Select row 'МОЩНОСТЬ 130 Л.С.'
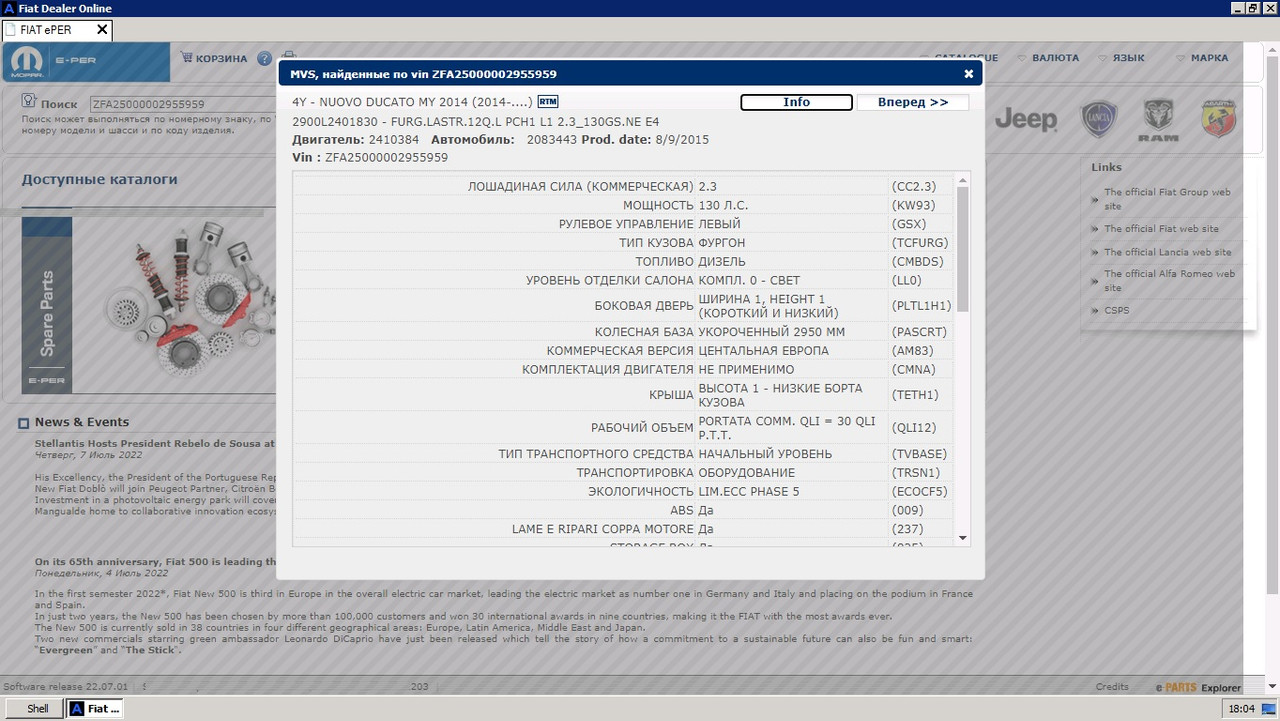The height and width of the screenshot is (721, 1280). [x=623, y=205]
